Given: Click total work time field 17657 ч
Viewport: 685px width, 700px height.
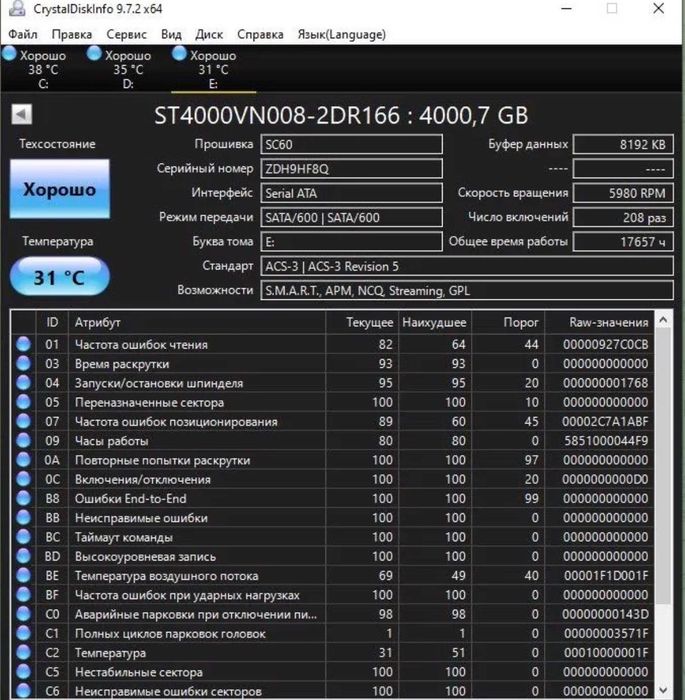Looking at the screenshot, I should coord(623,242).
